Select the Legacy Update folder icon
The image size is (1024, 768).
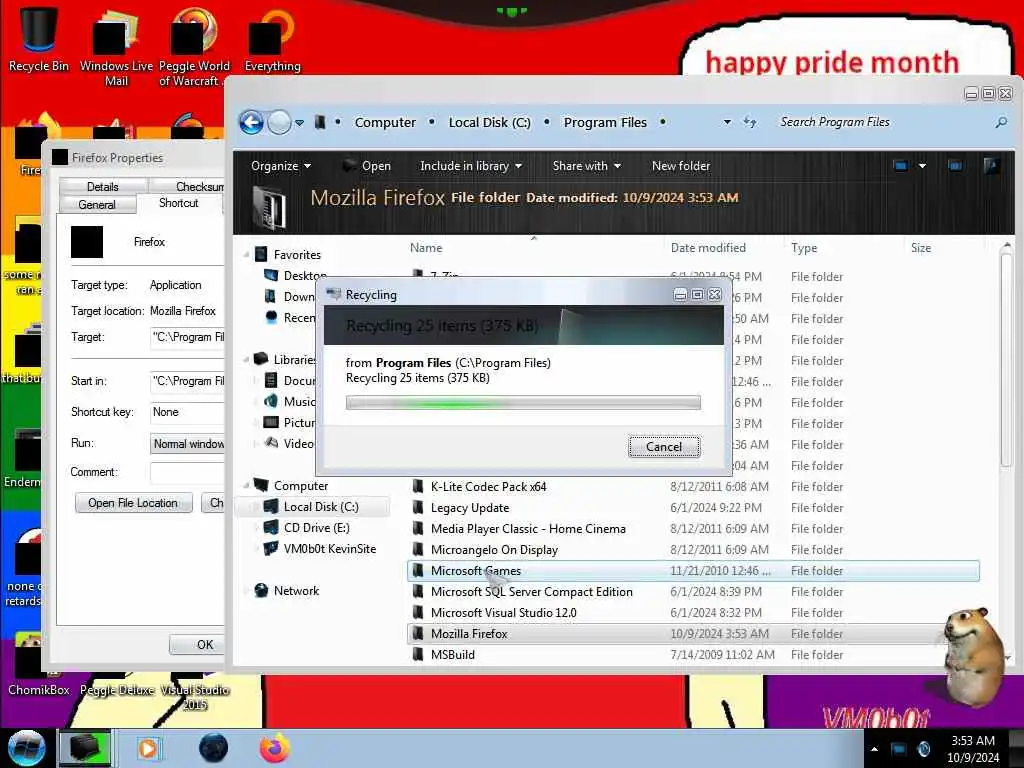418,507
